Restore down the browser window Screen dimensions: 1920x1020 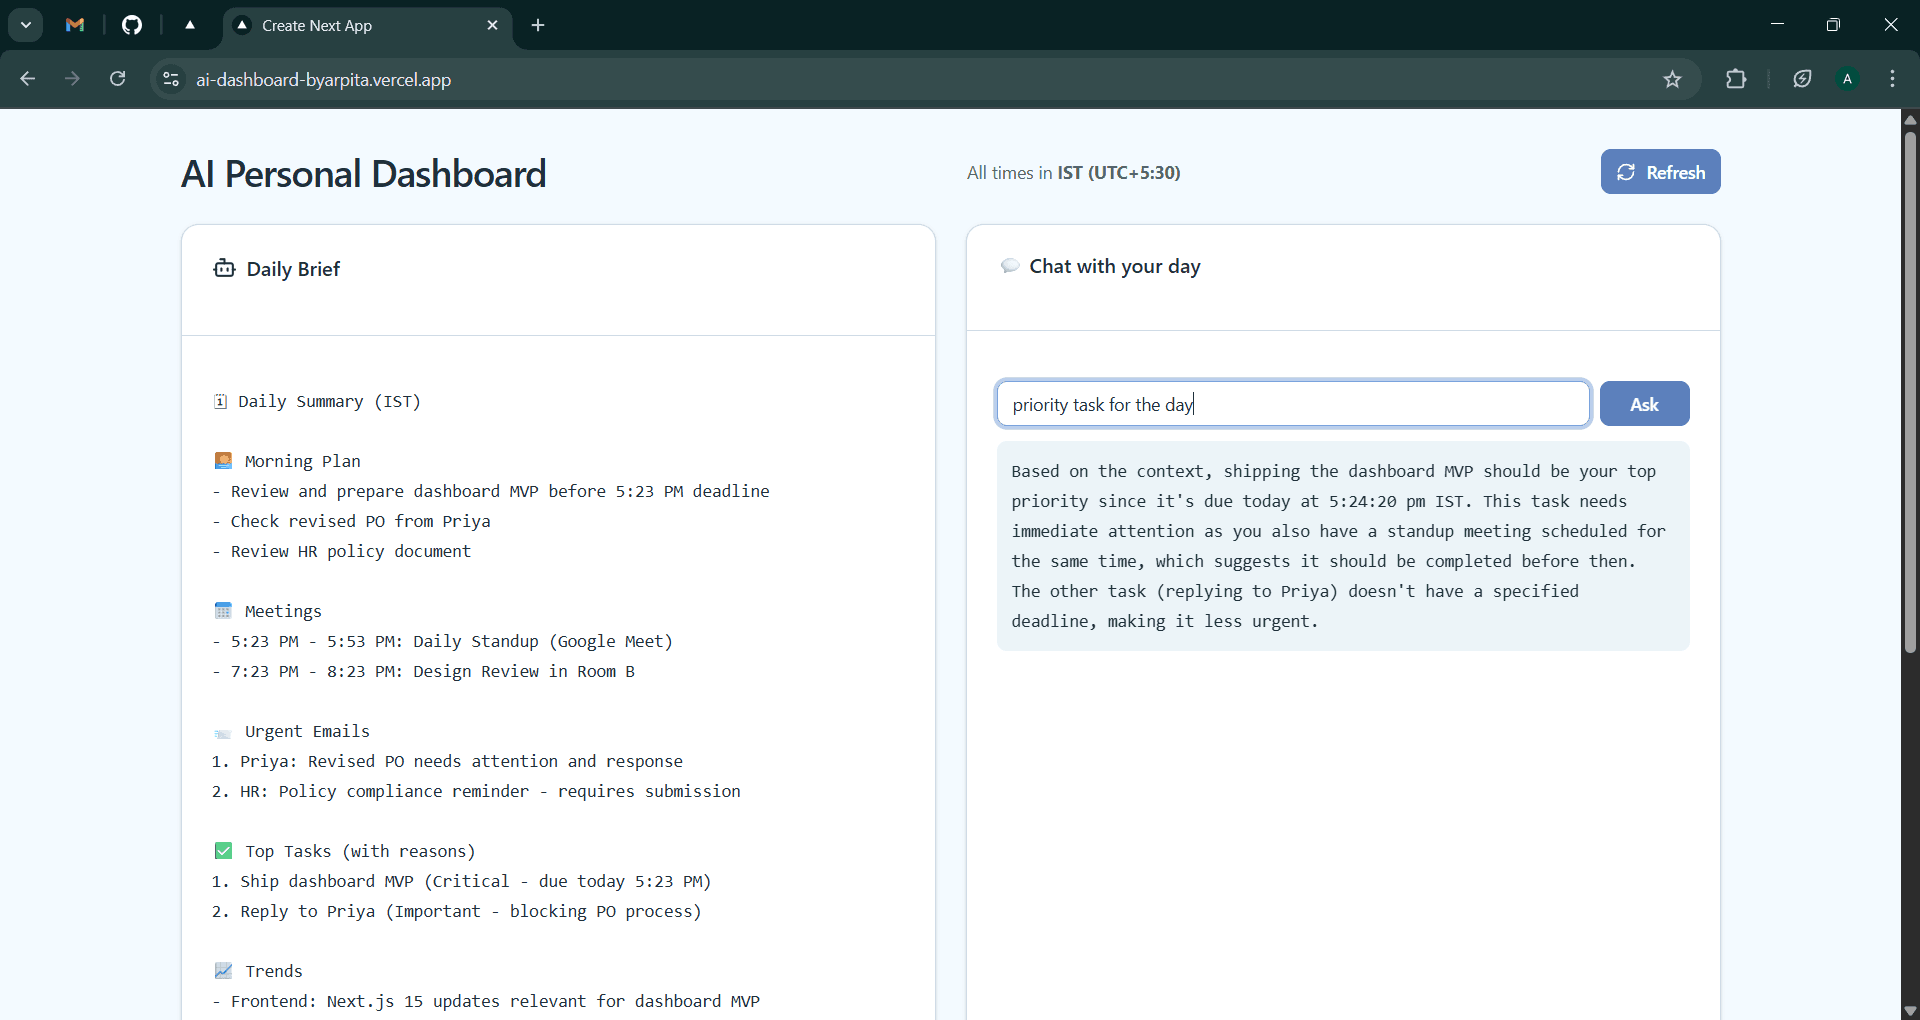pyautogui.click(x=1833, y=25)
